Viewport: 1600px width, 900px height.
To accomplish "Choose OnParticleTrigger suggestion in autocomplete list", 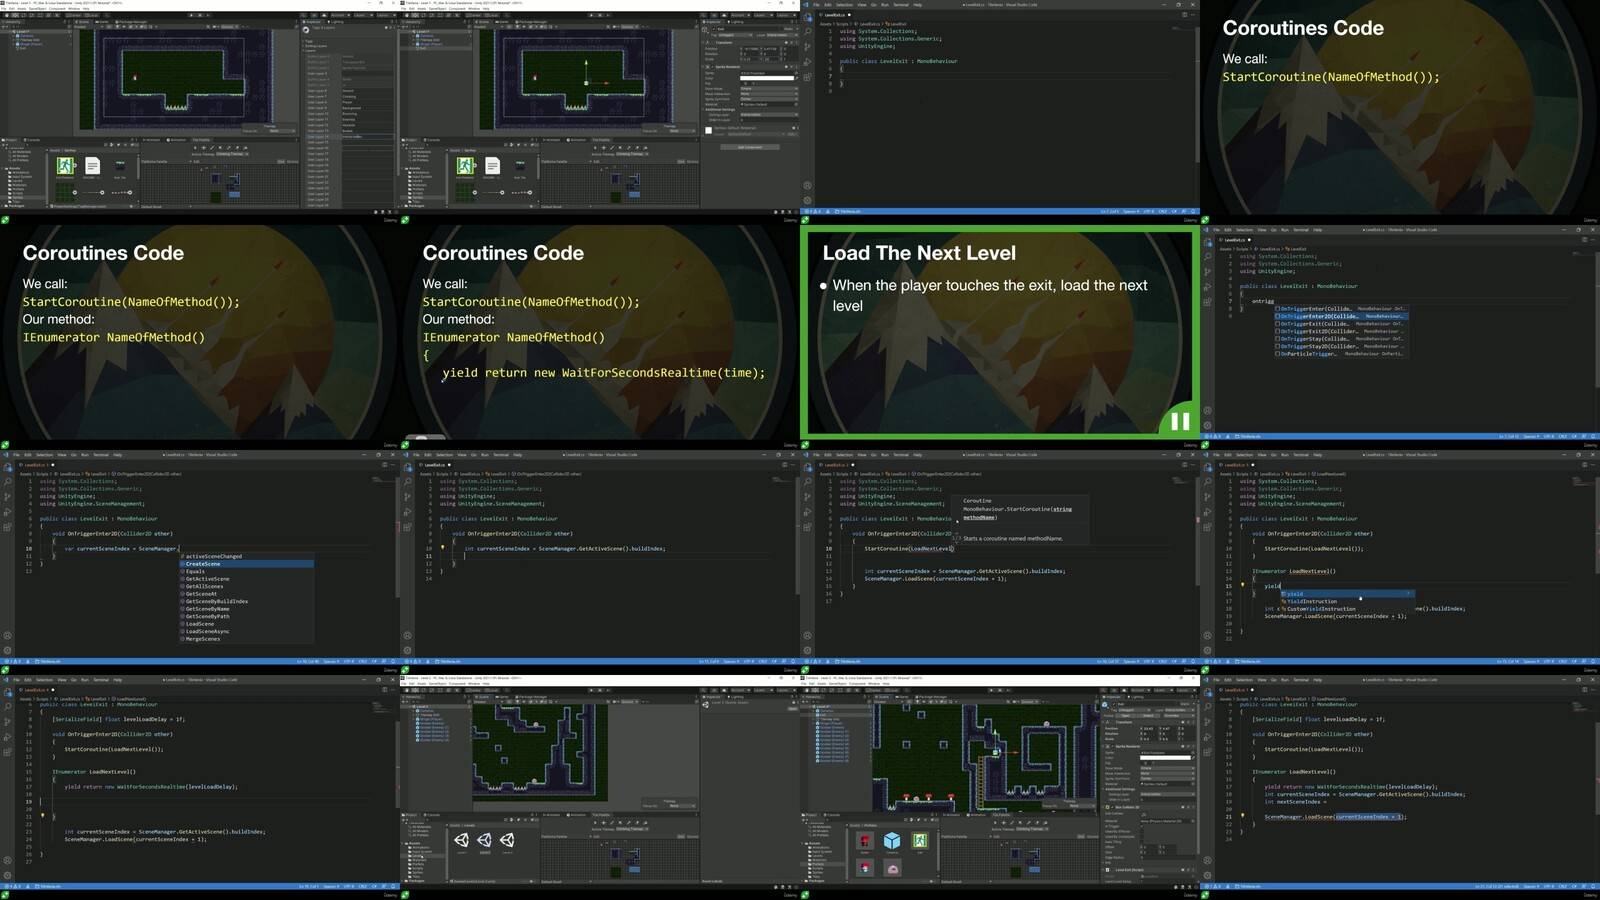I will point(1340,354).
